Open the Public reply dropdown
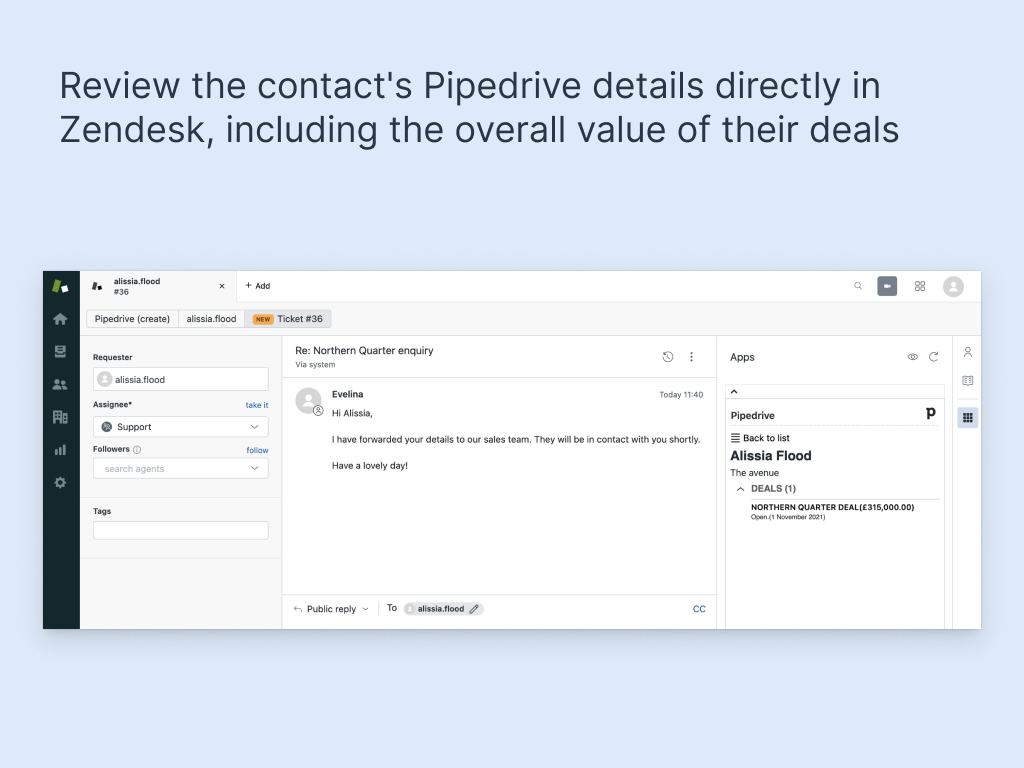The image size is (1024, 768). coord(330,608)
